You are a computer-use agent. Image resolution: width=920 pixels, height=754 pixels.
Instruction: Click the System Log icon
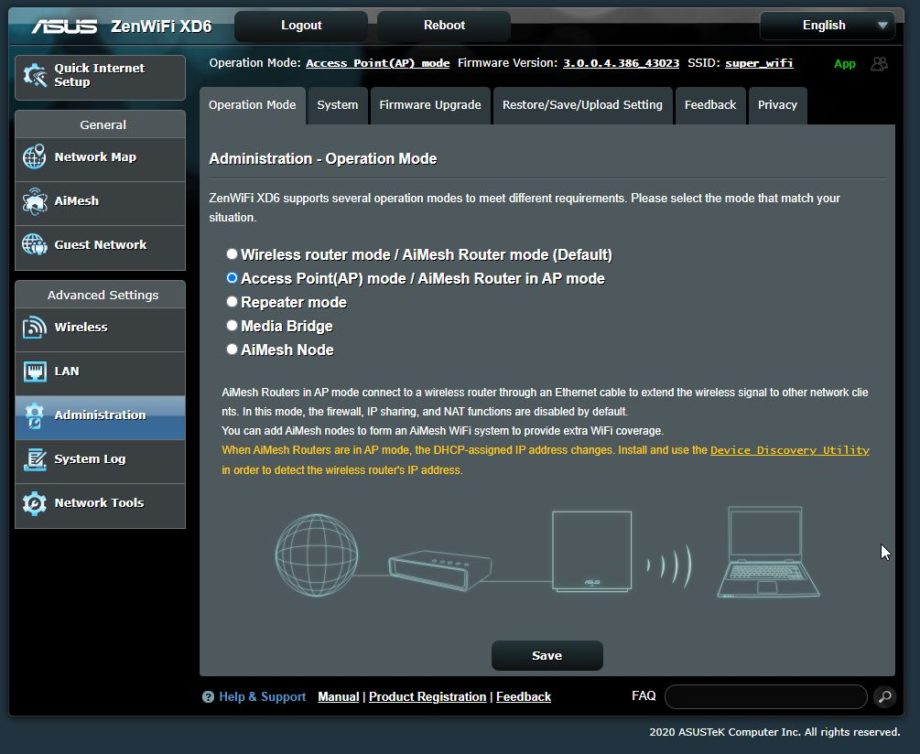click(x=35, y=459)
